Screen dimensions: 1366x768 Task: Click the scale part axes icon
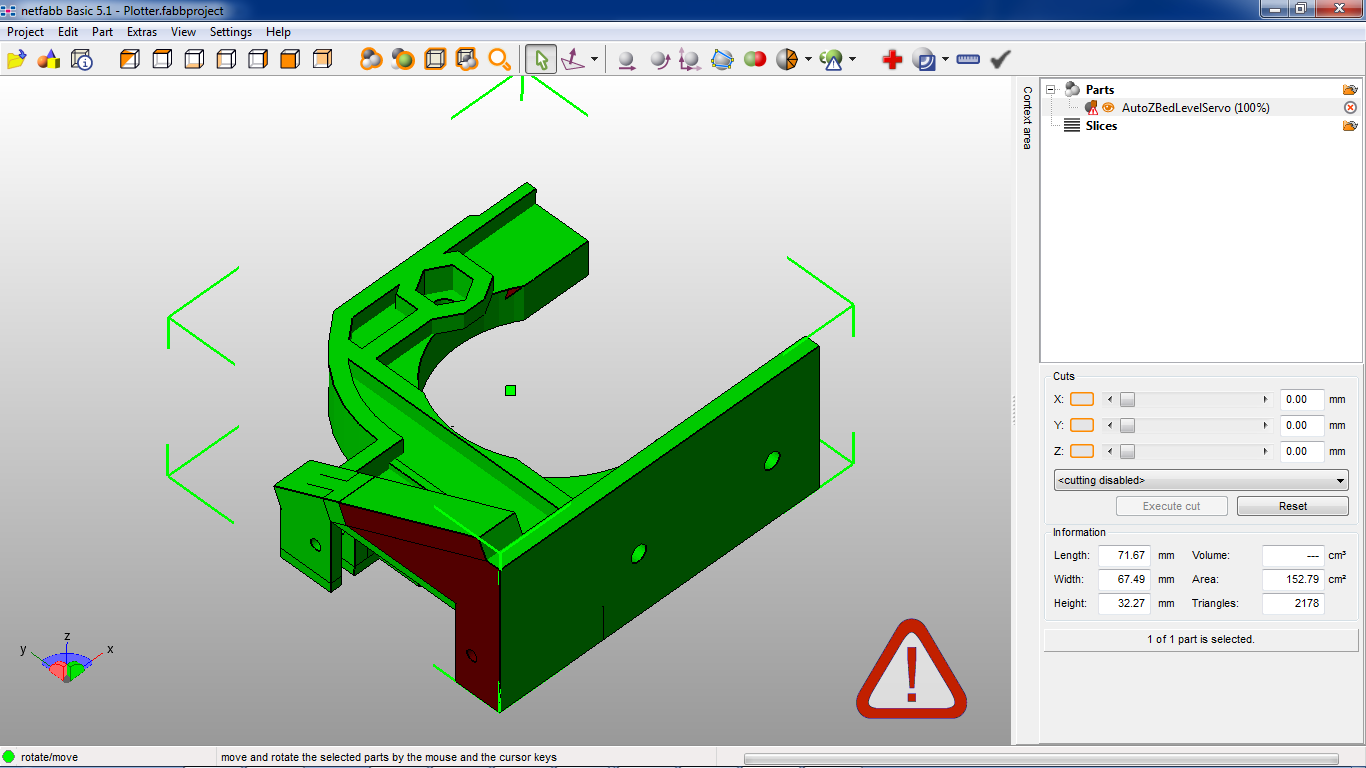pos(690,60)
